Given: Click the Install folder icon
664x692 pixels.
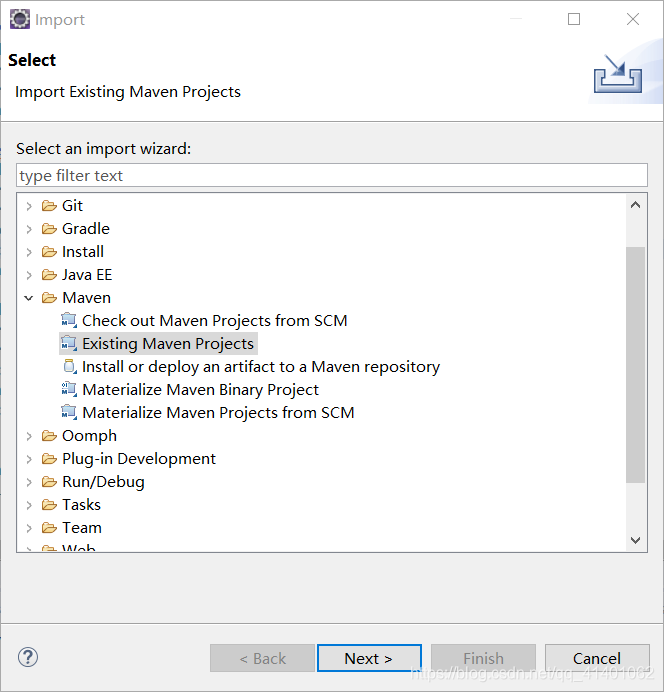Looking at the screenshot, I should pos(49,252).
